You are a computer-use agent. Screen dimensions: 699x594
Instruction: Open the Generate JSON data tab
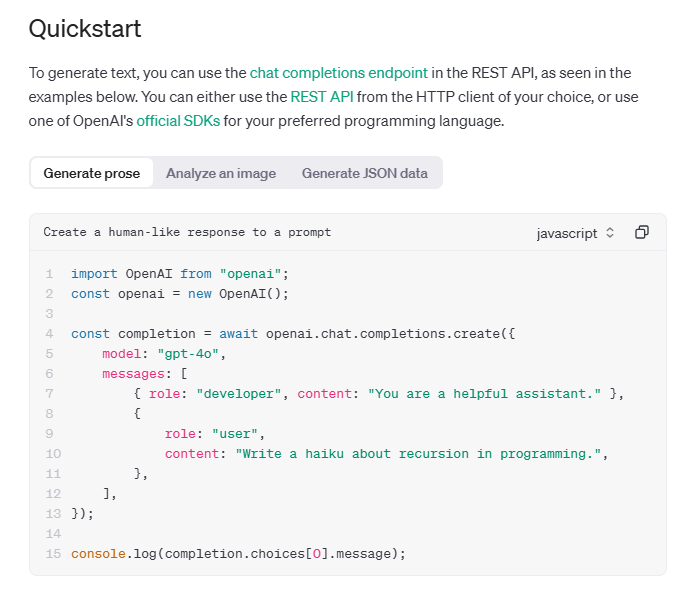tap(364, 173)
